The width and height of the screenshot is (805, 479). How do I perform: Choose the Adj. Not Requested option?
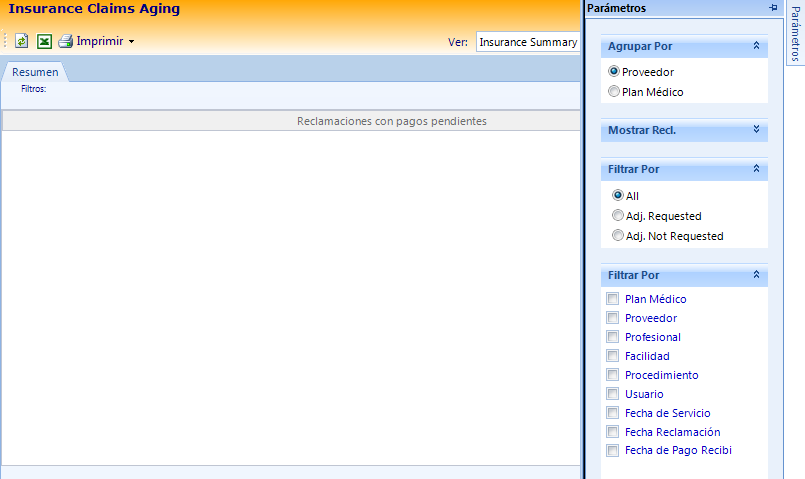[x=618, y=236]
